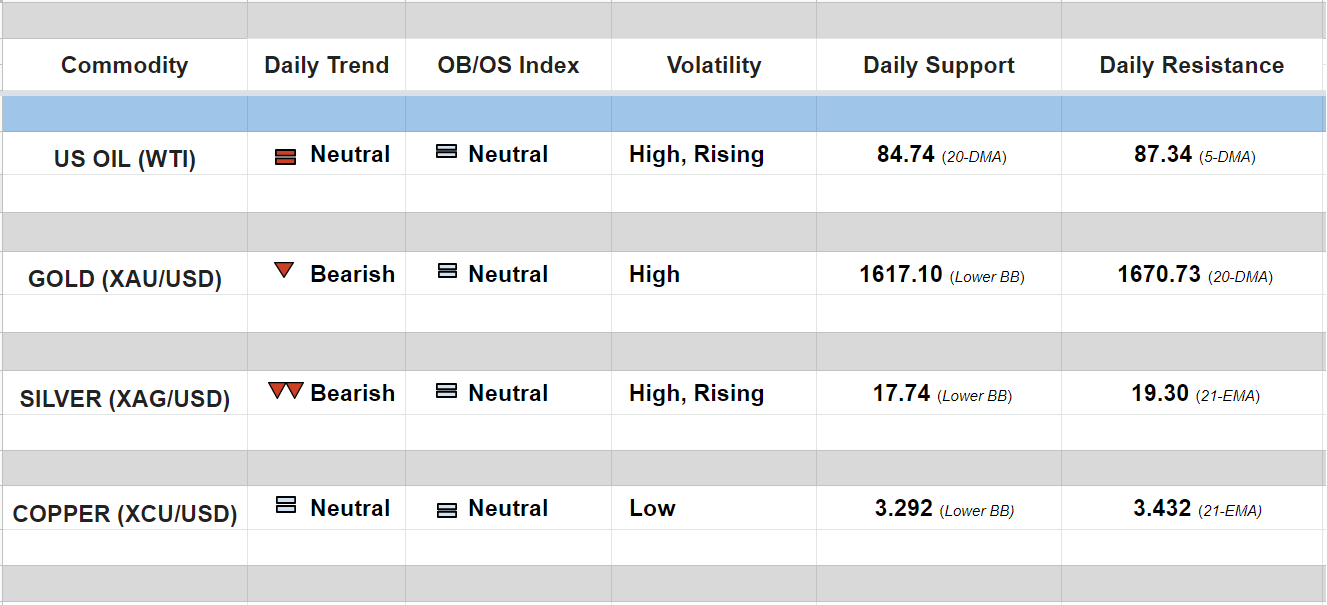Viewport: 1327px width, 605px height.
Task: Select the Commodity column header
Action: (124, 66)
